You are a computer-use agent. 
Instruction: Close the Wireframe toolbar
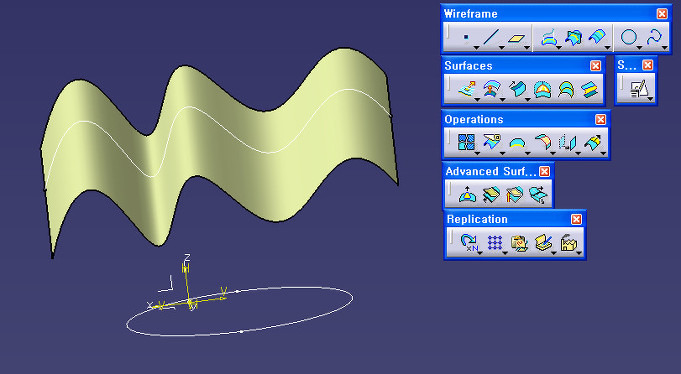click(662, 14)
